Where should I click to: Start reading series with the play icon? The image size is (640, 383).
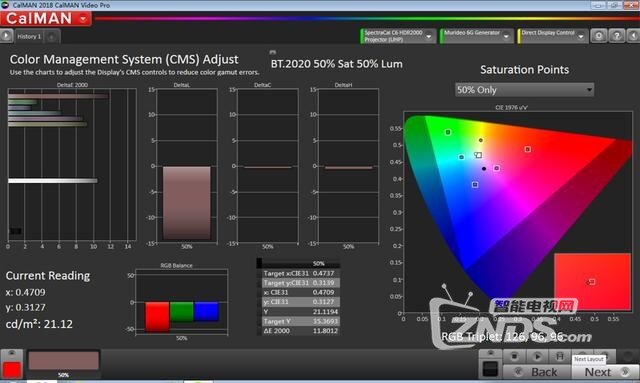537,356
